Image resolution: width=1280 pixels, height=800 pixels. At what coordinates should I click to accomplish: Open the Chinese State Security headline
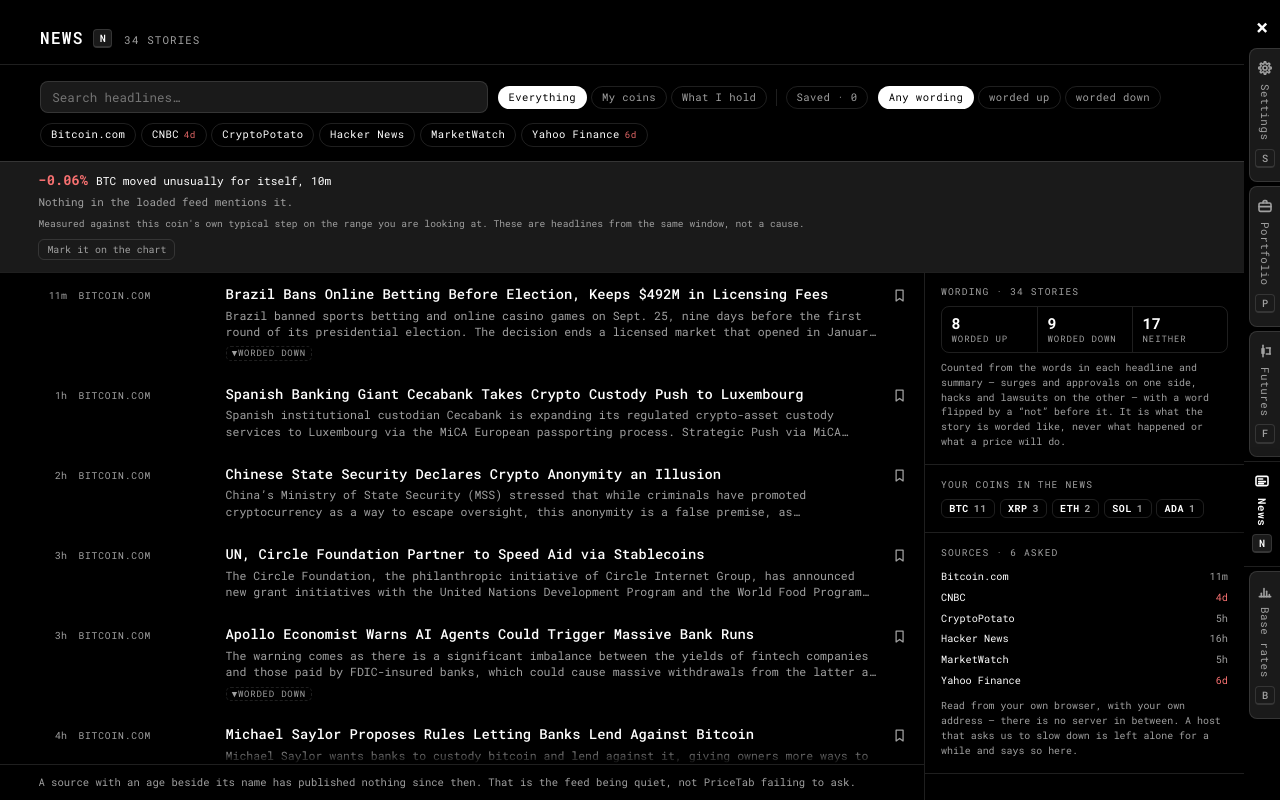pyautogui.click(x=473, y=474)
